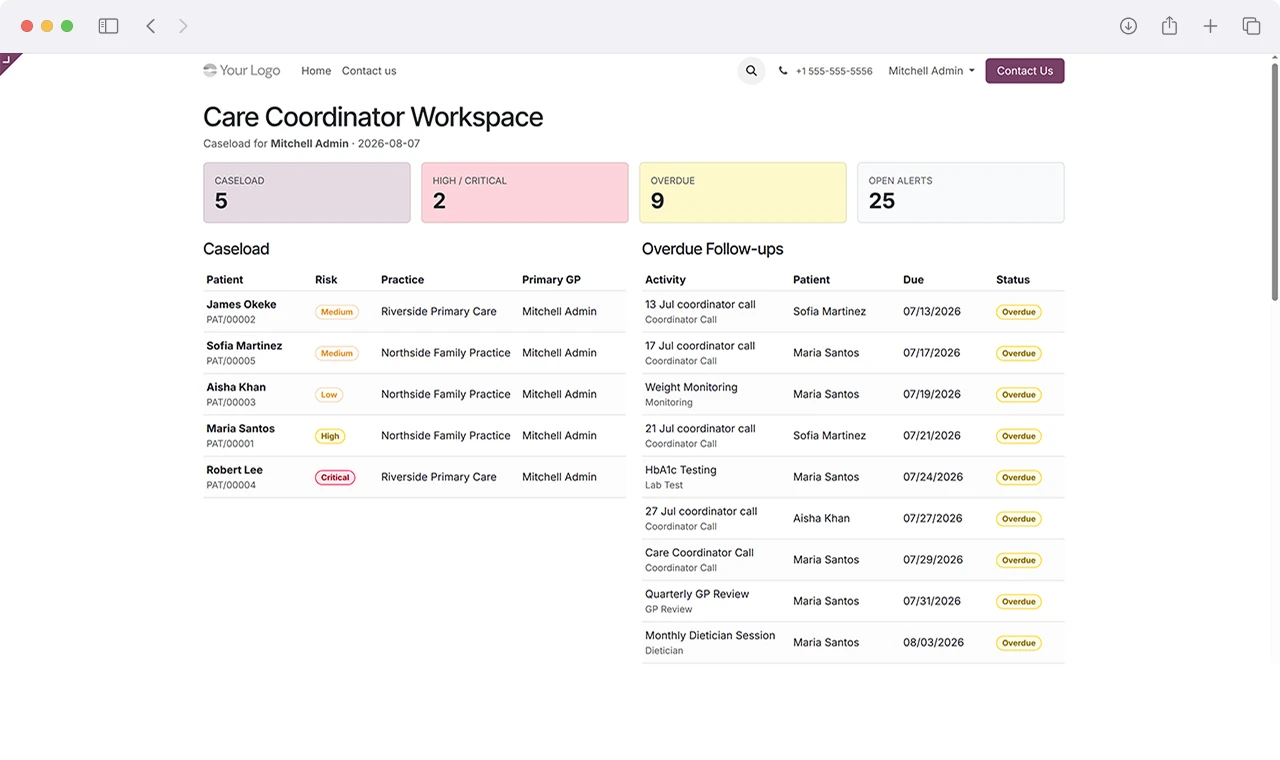The height and width of the screenshot is (760, 1280).
Task: Click the Medium risk badge for James Okeke
Action: (x=337, y=312)
